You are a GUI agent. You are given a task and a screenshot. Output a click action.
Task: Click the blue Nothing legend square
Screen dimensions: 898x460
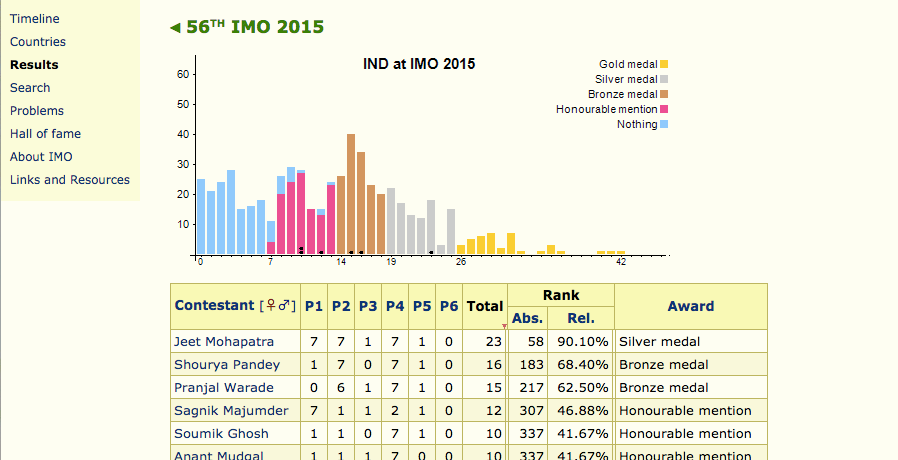point(664,125)
